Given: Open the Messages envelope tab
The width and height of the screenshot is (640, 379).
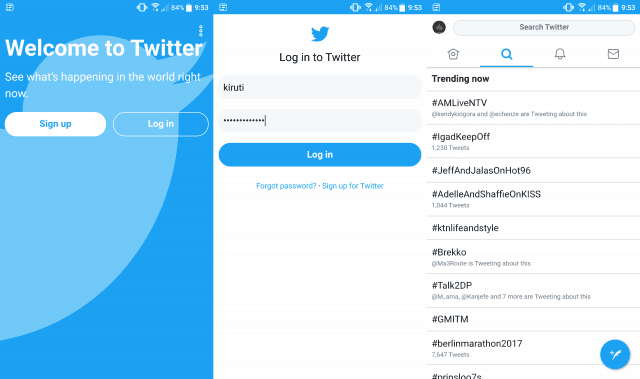Looking at the screenshot, I should point(613,54).
